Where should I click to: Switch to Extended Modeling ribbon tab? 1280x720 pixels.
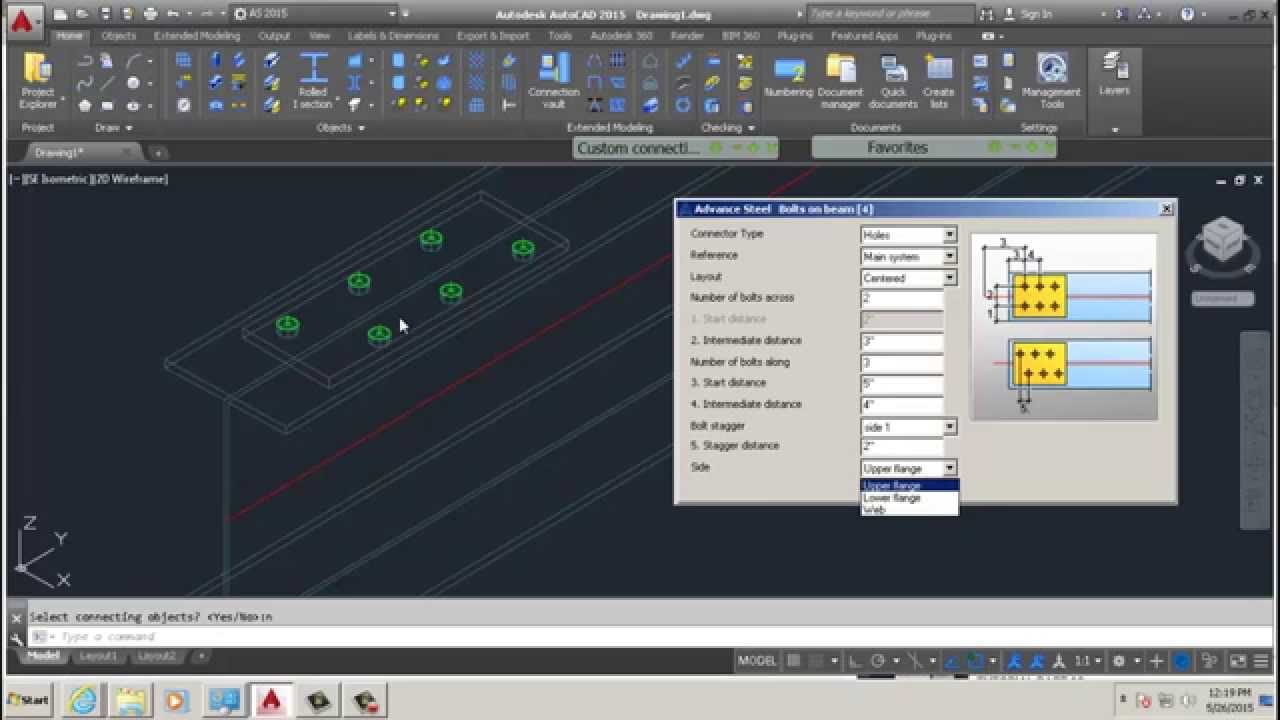pyautogui.click(x=197, y=36)
